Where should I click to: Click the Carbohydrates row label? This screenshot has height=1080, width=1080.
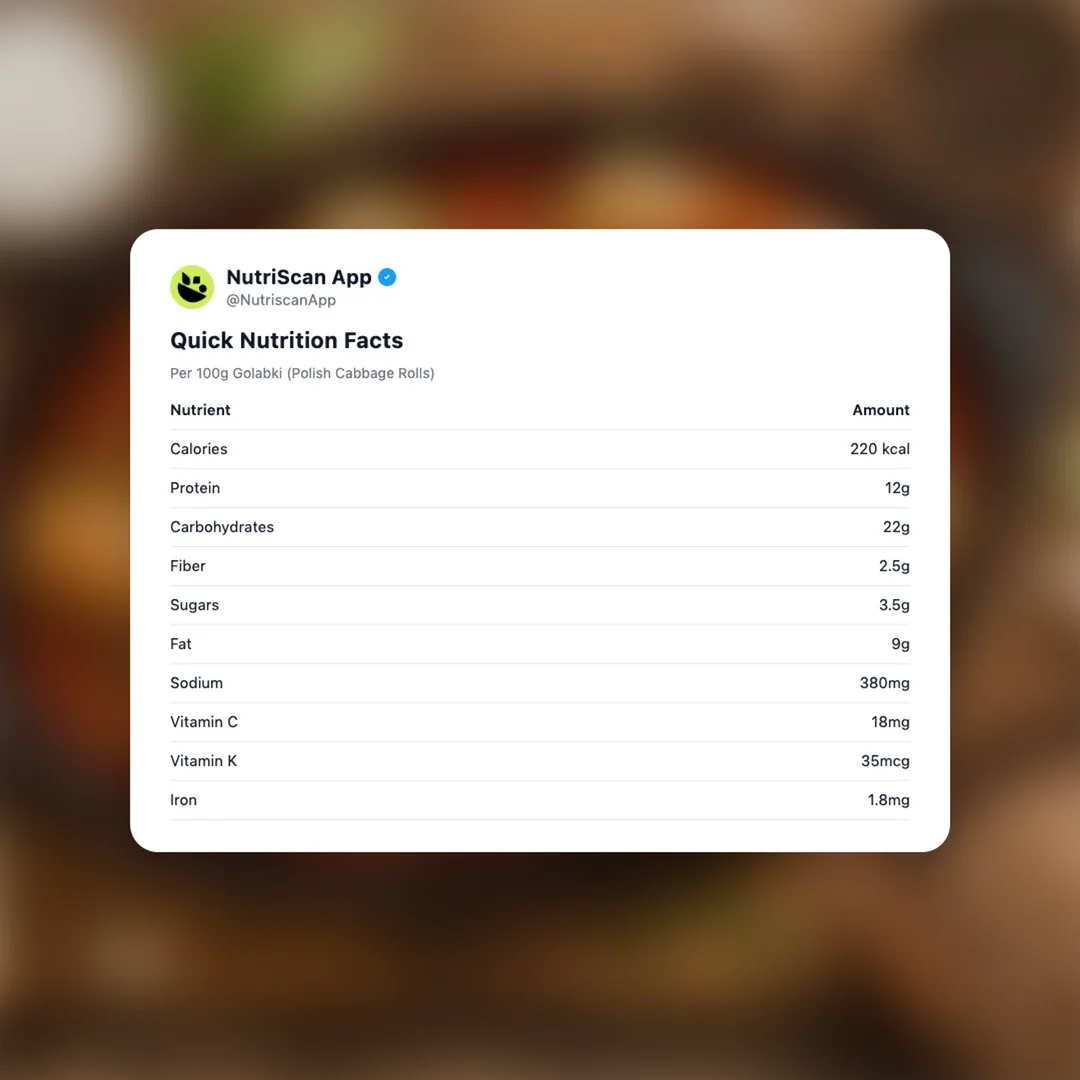click(x=222, y=527)
